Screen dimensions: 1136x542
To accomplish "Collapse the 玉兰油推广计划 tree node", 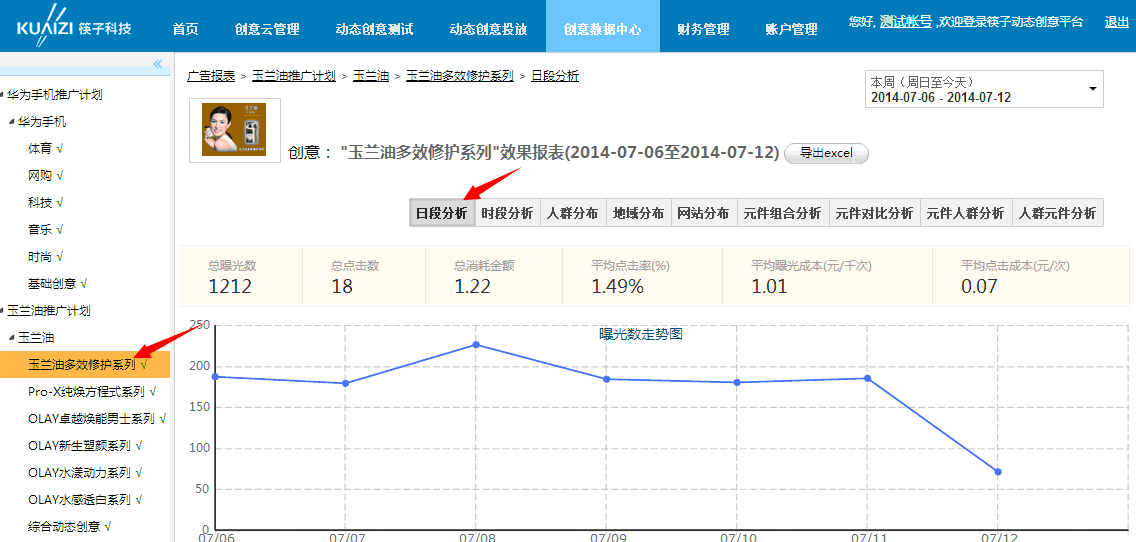I will (x=4, y=310).
